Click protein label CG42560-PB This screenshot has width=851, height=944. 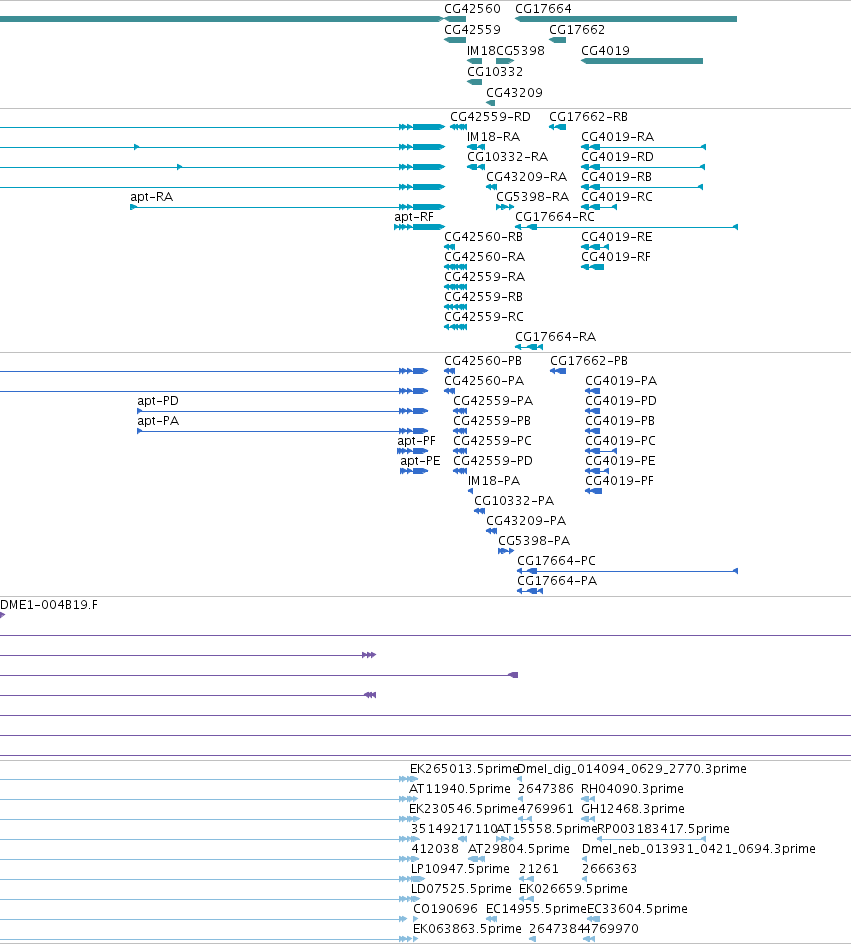pos(483,361)
